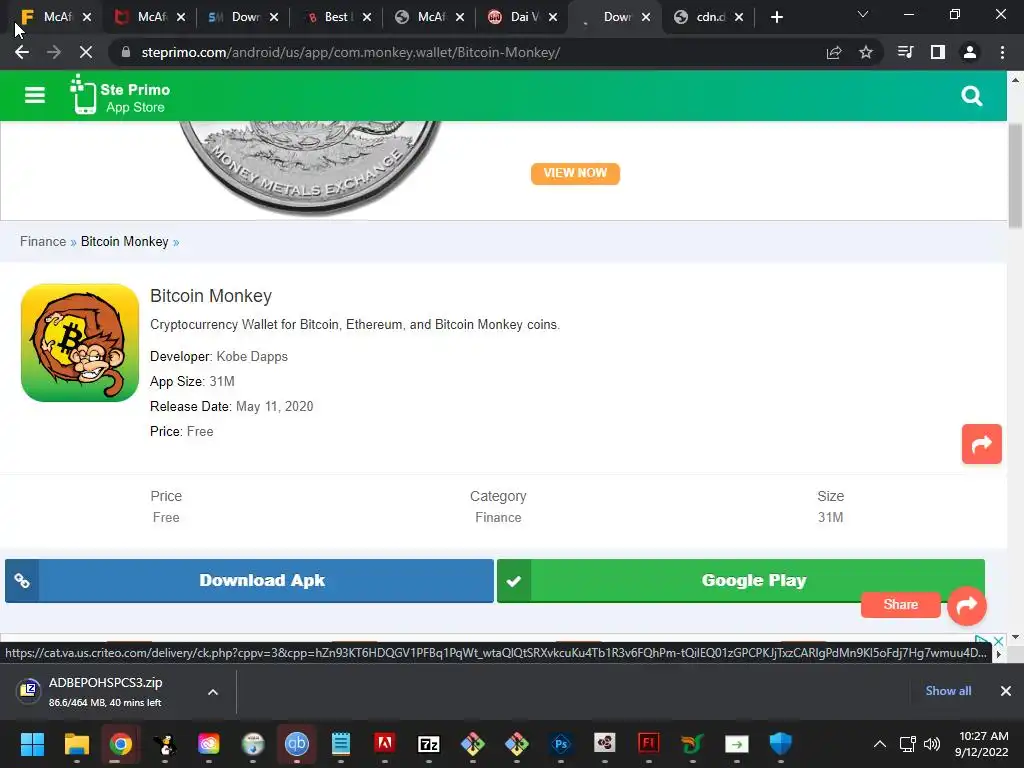
Task: Launch 7-Zip from the taskbar
Action: (x=429, y=744)
